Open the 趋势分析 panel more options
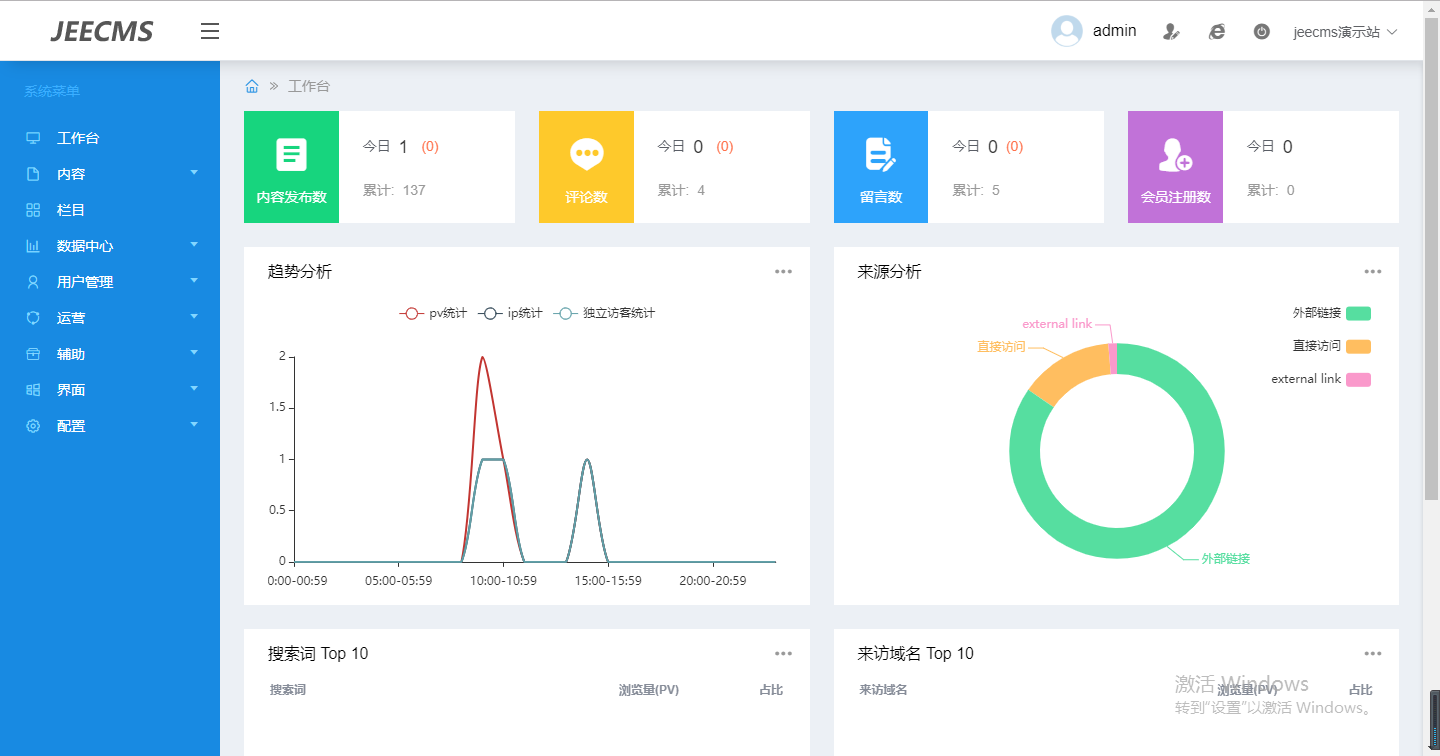This screenshot has height=756, width=1440. coord(783,272)
